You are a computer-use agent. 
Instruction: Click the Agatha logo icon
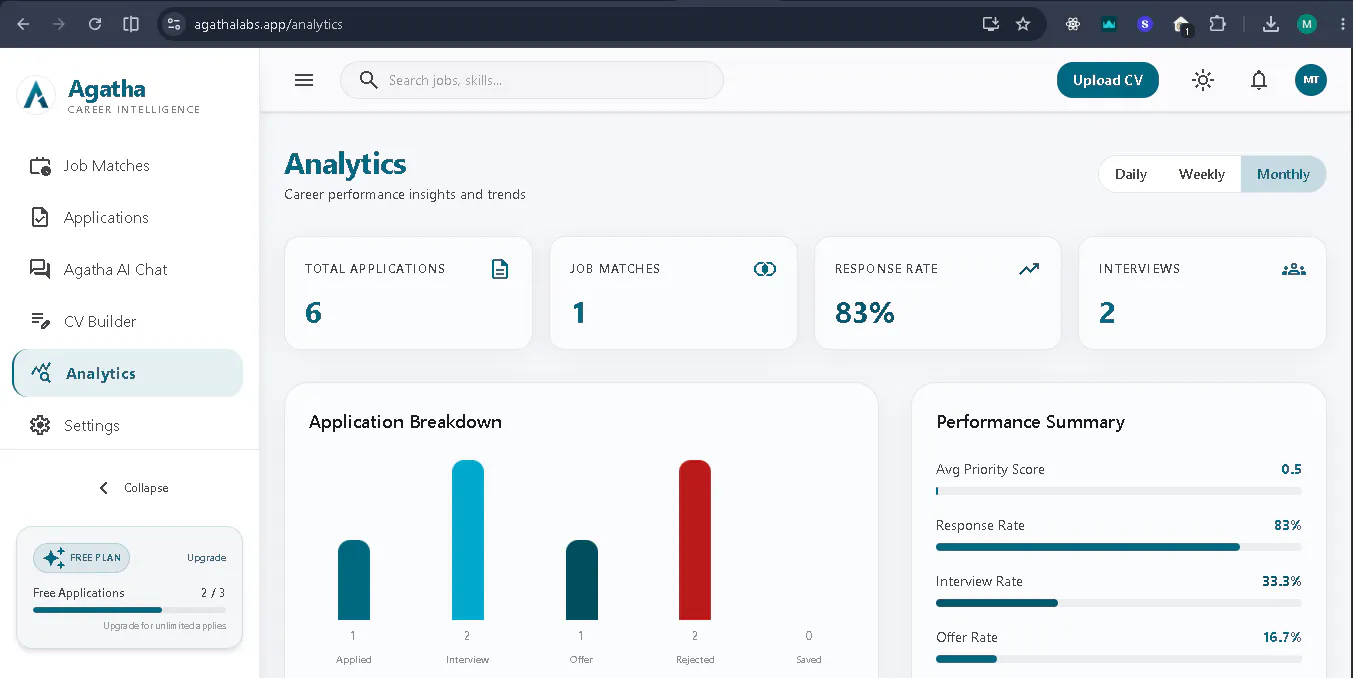click(36, 95)
